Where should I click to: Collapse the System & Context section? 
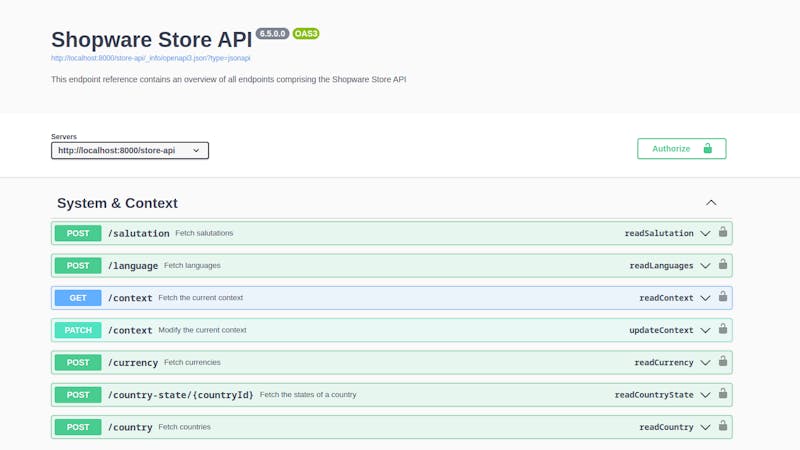point(711,203)
